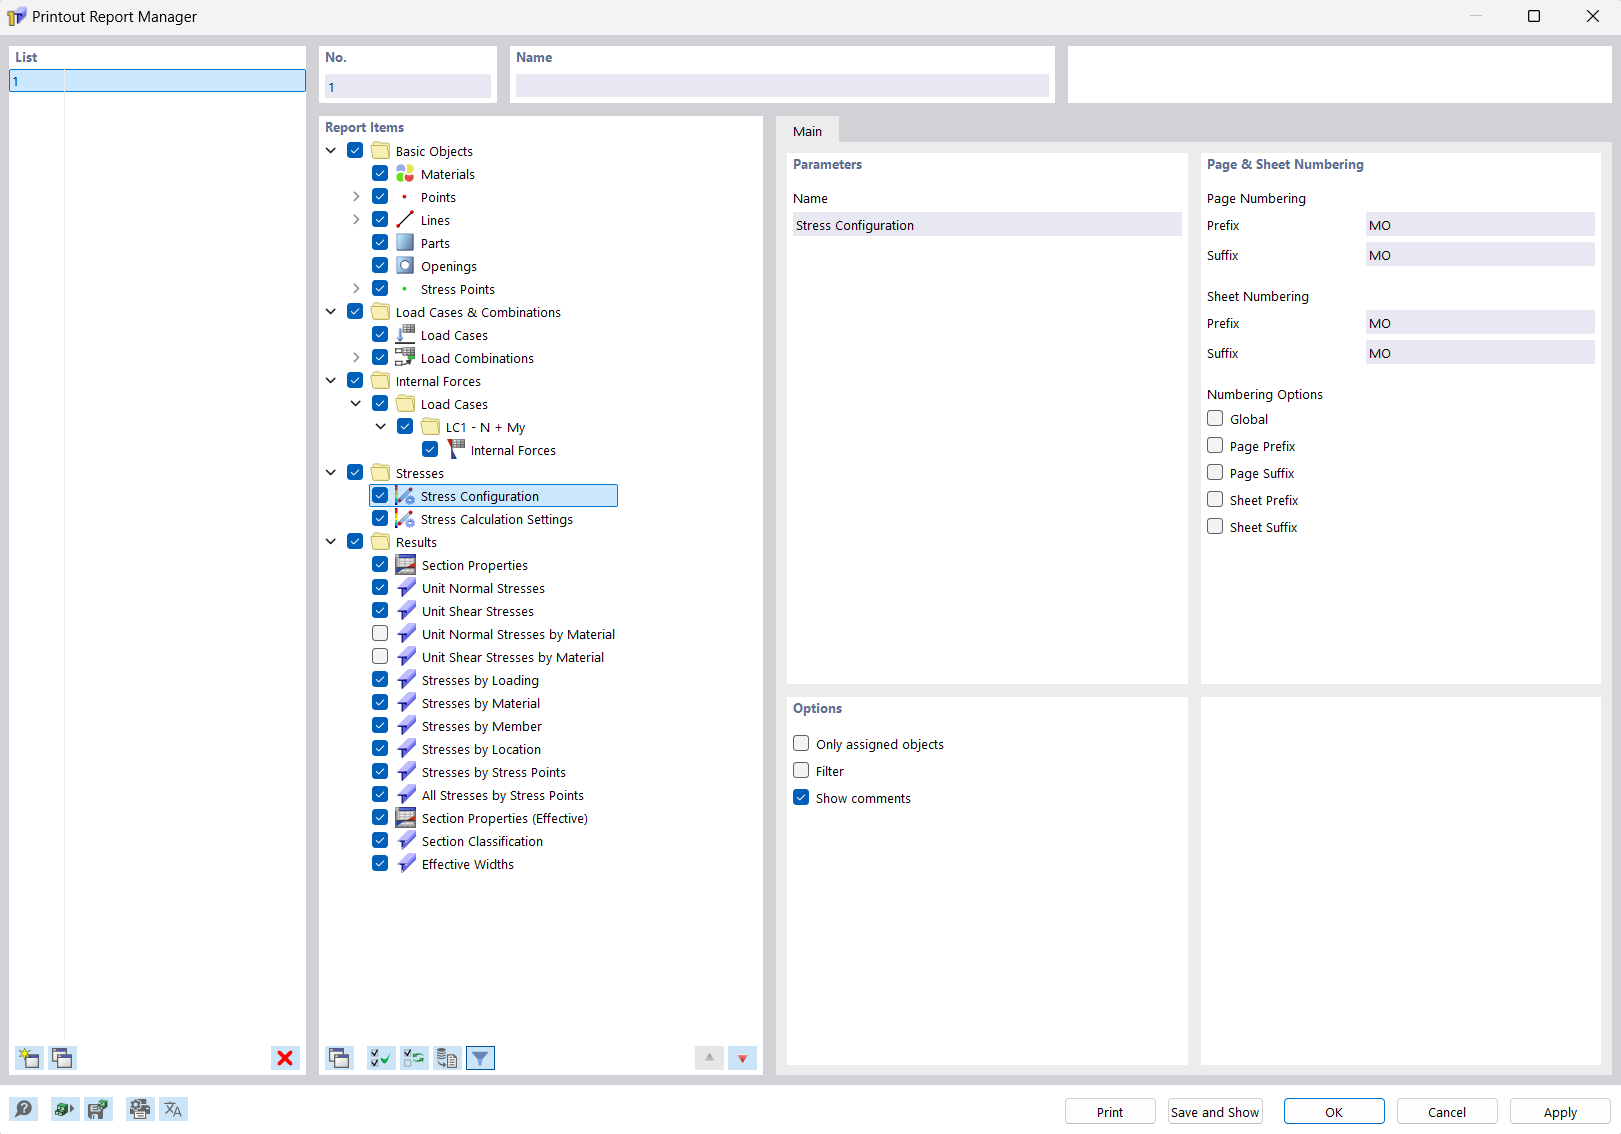The image size is (1621, 1134).
Task: Copy the selected printout report
Action: pyautogui.click(x=62, y=1058)
